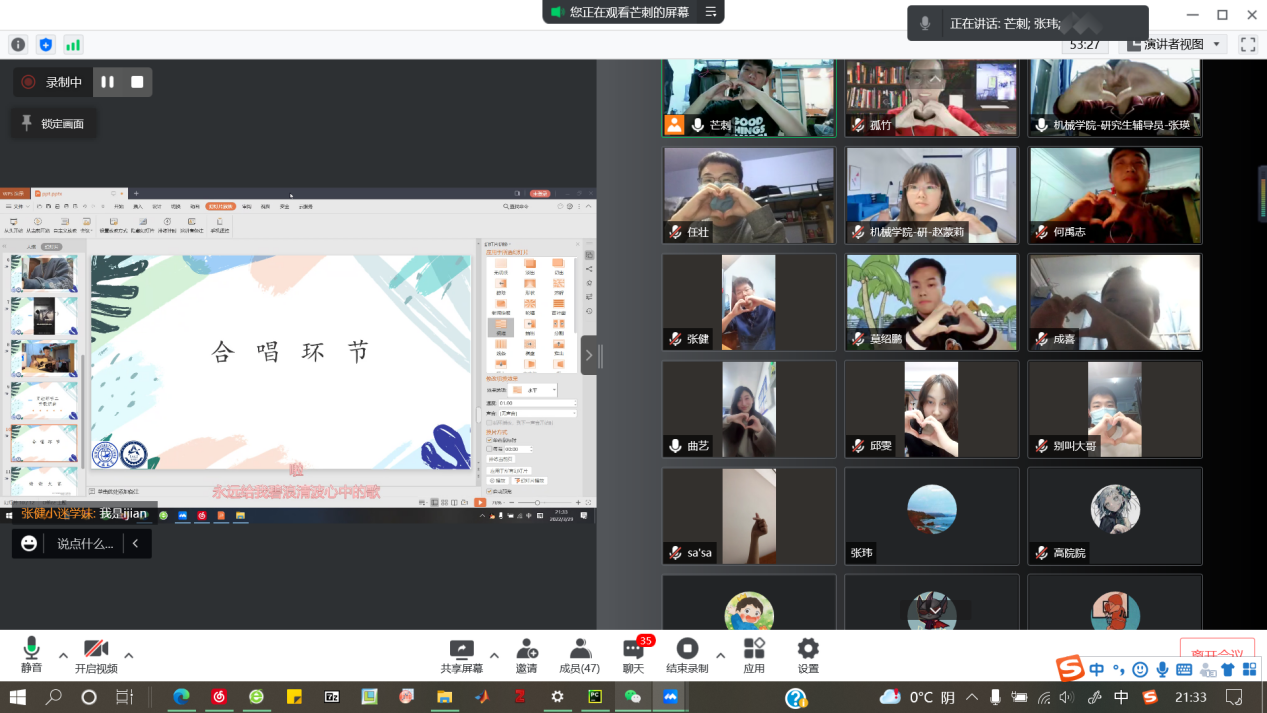Open meeting 设置 settings
The image size is (1267, 713).
click(808, 655)
